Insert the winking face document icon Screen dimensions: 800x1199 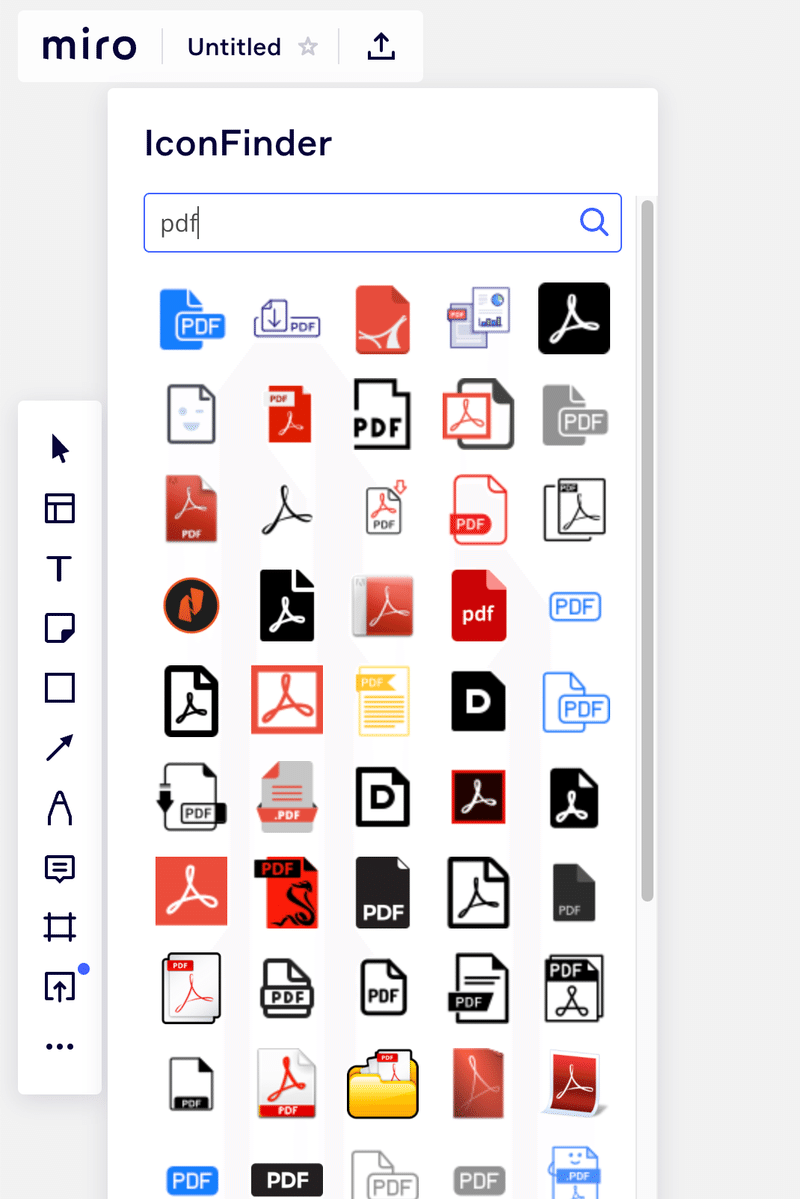pos(191,414)
